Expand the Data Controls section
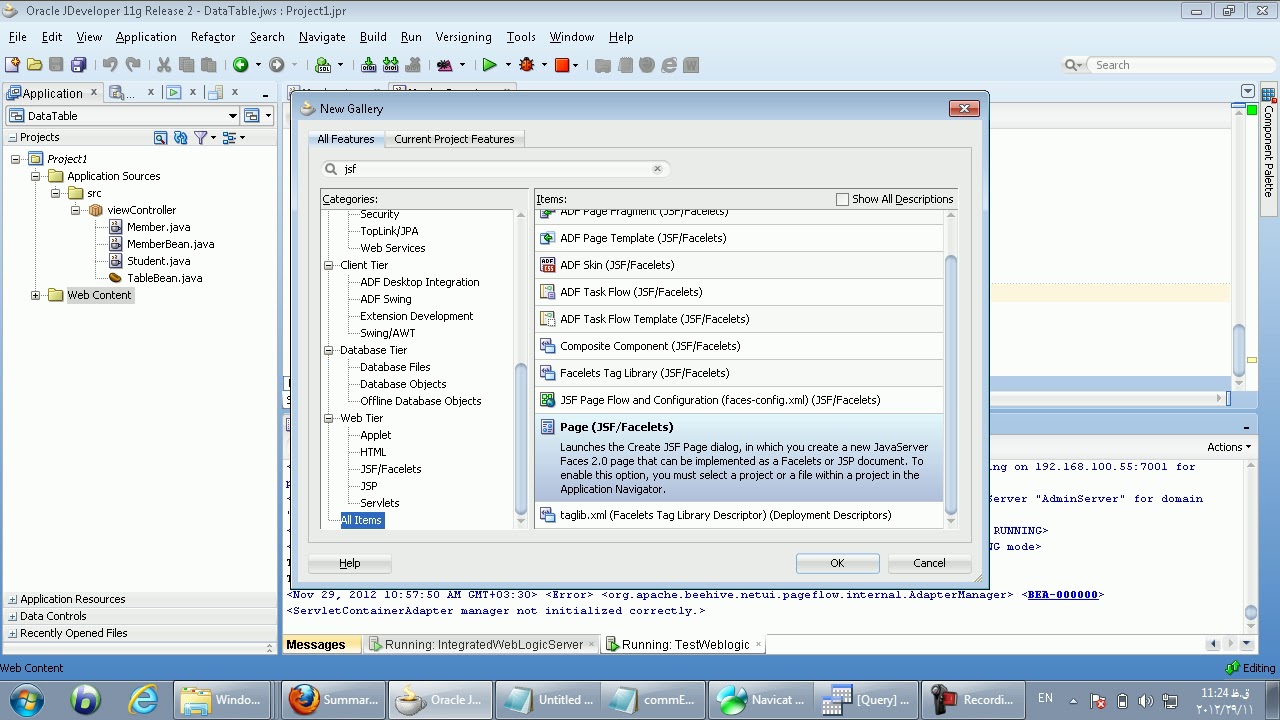The height and width of the screenshot is (720, 1280). 13,616
